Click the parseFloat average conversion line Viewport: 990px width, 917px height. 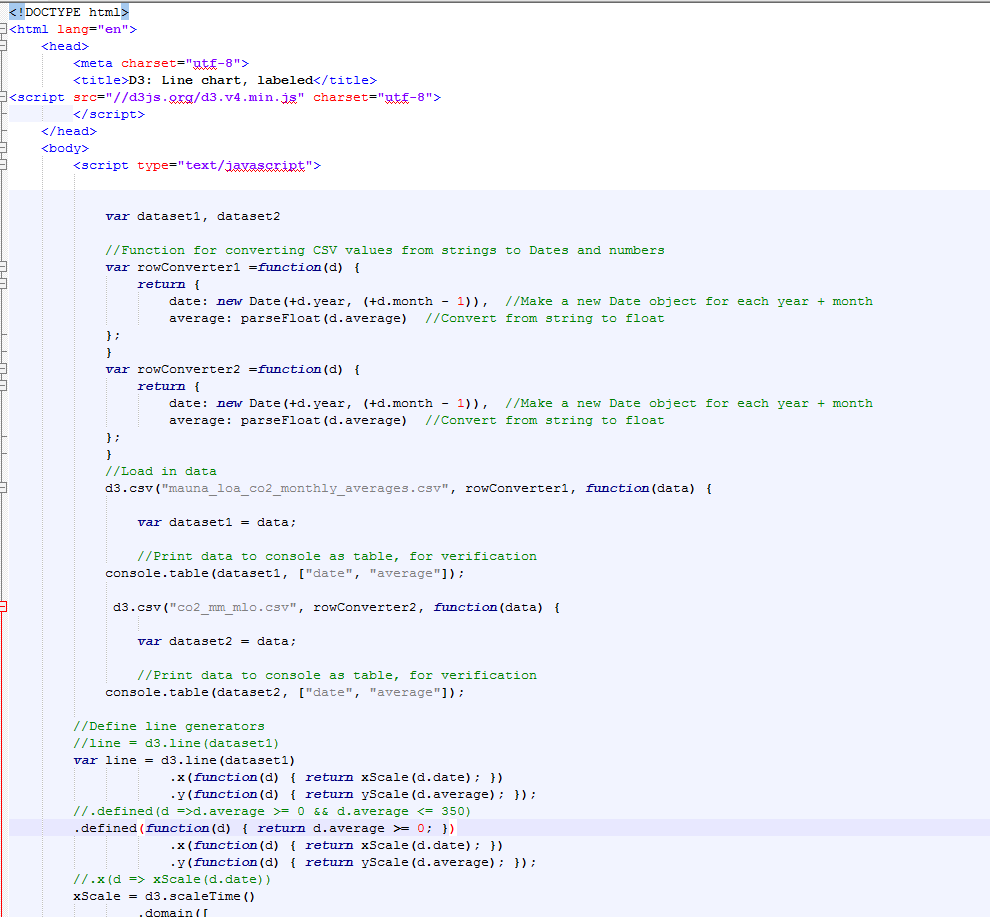coord(290,317)
